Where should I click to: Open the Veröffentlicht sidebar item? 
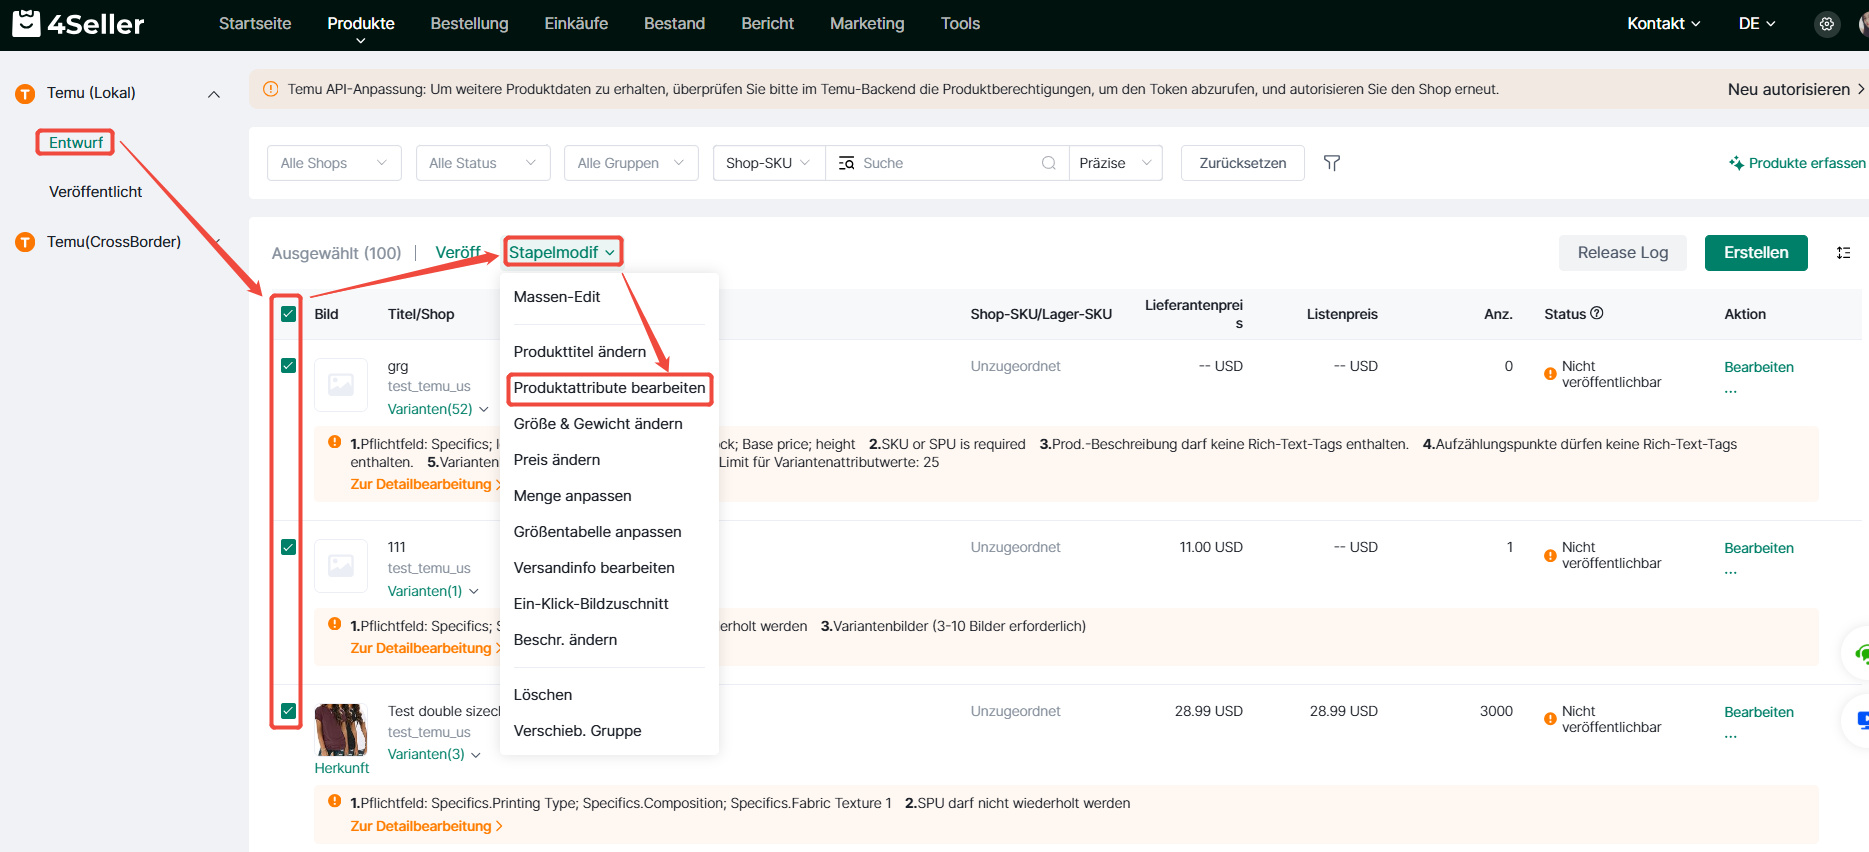tap(96, 192)
